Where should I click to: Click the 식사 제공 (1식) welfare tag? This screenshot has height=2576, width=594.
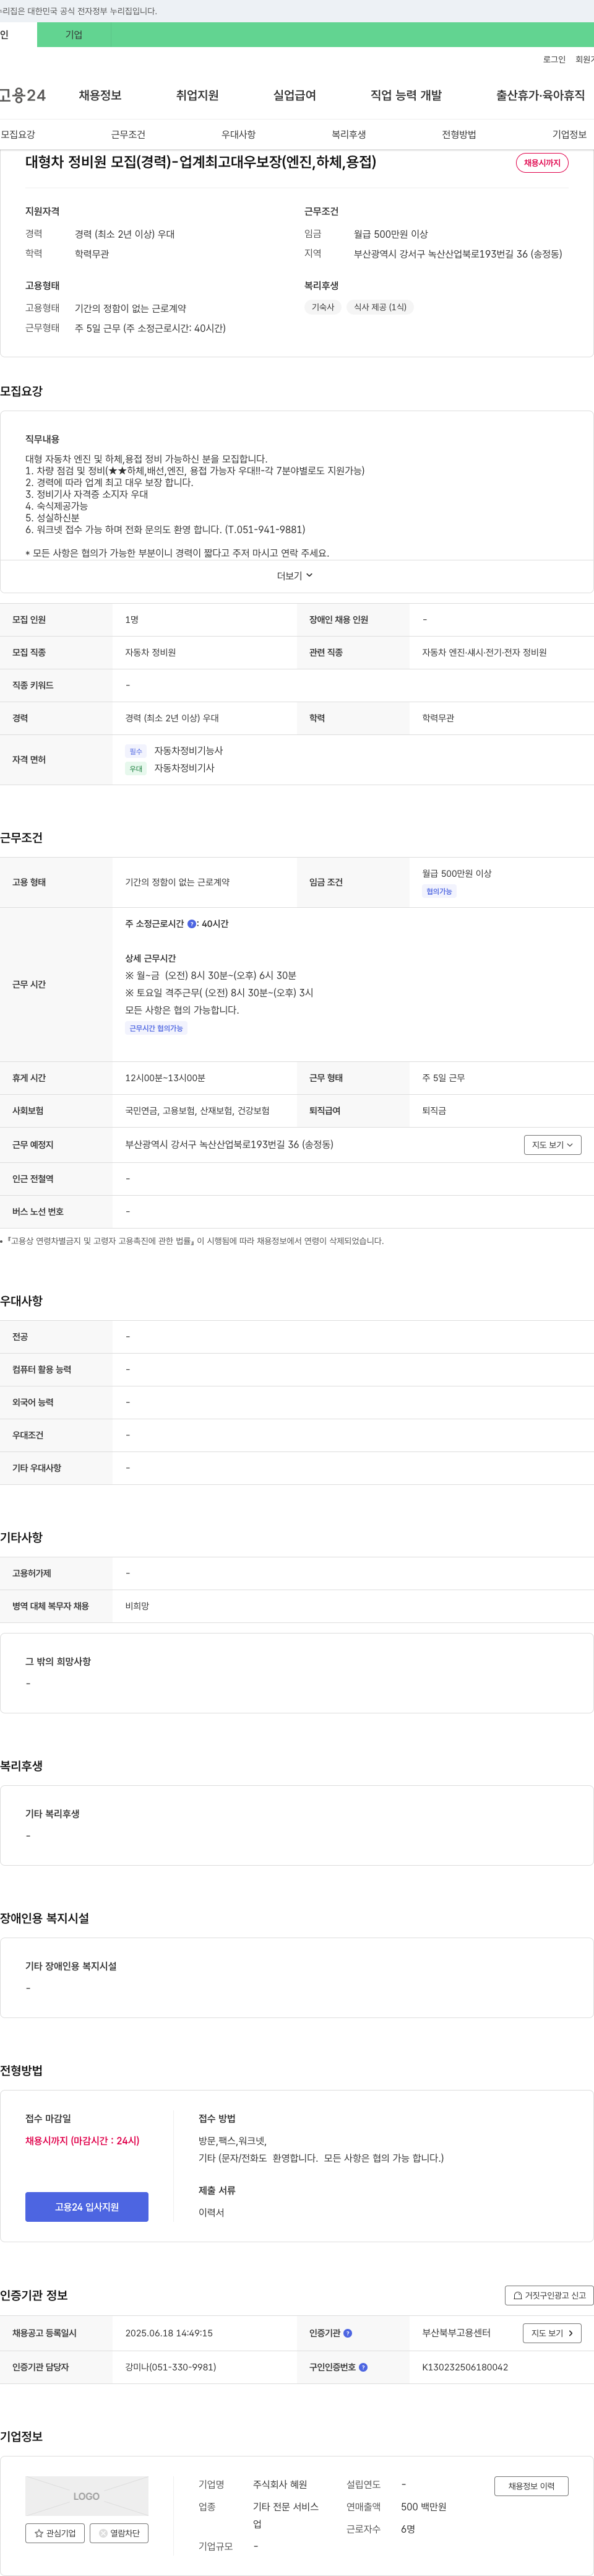(380, 307)
